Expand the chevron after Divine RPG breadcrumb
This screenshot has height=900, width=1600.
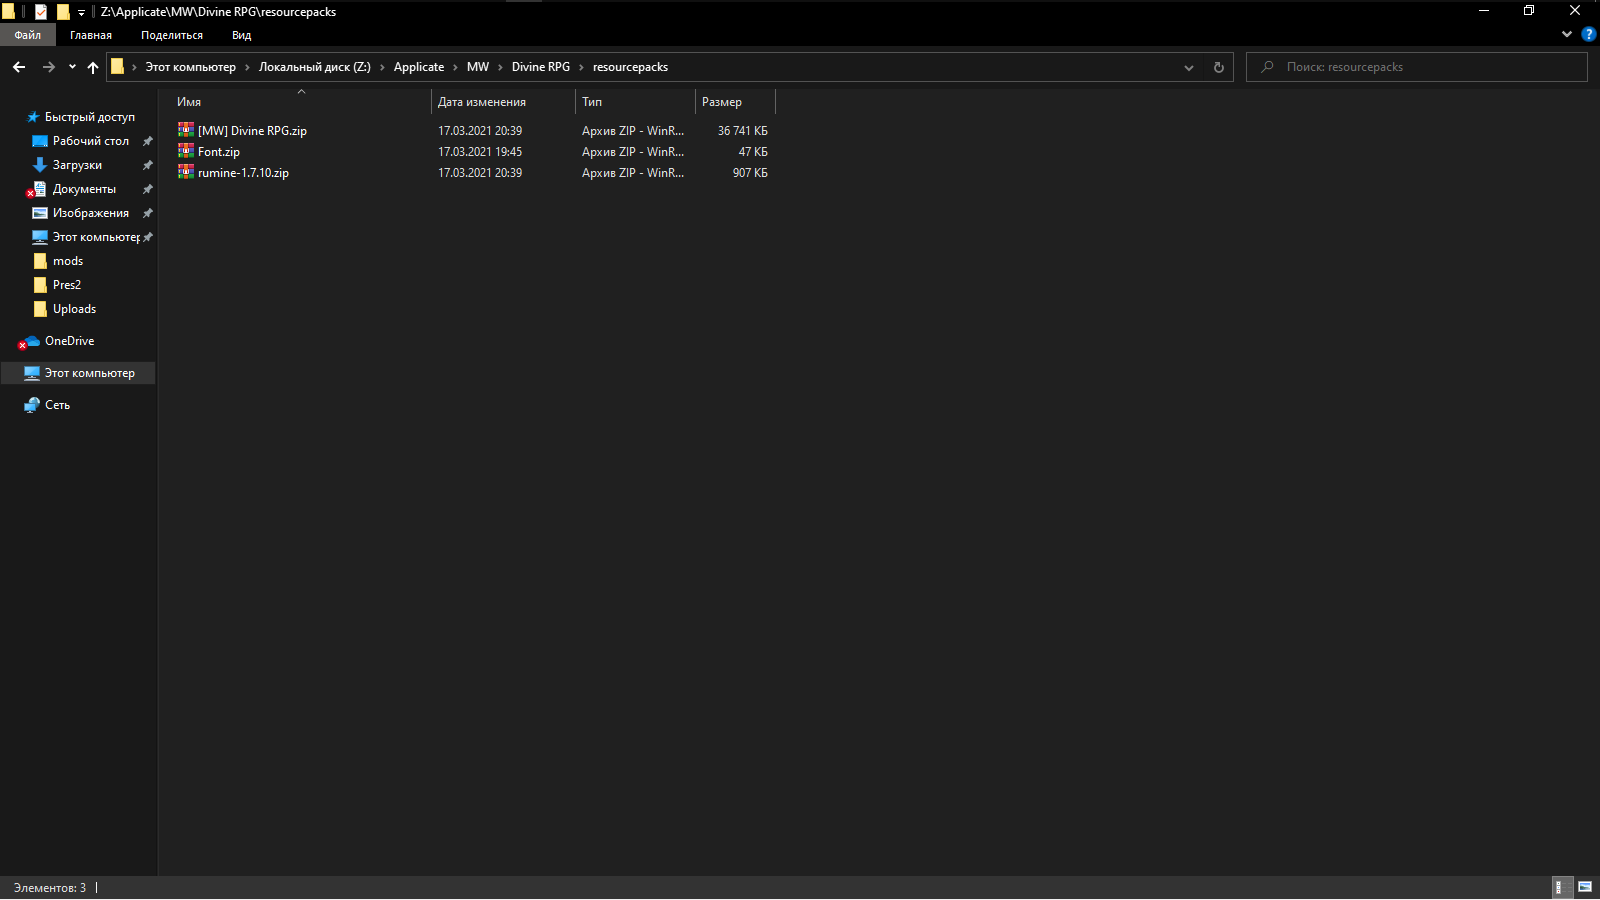click(x=581, y=67)
